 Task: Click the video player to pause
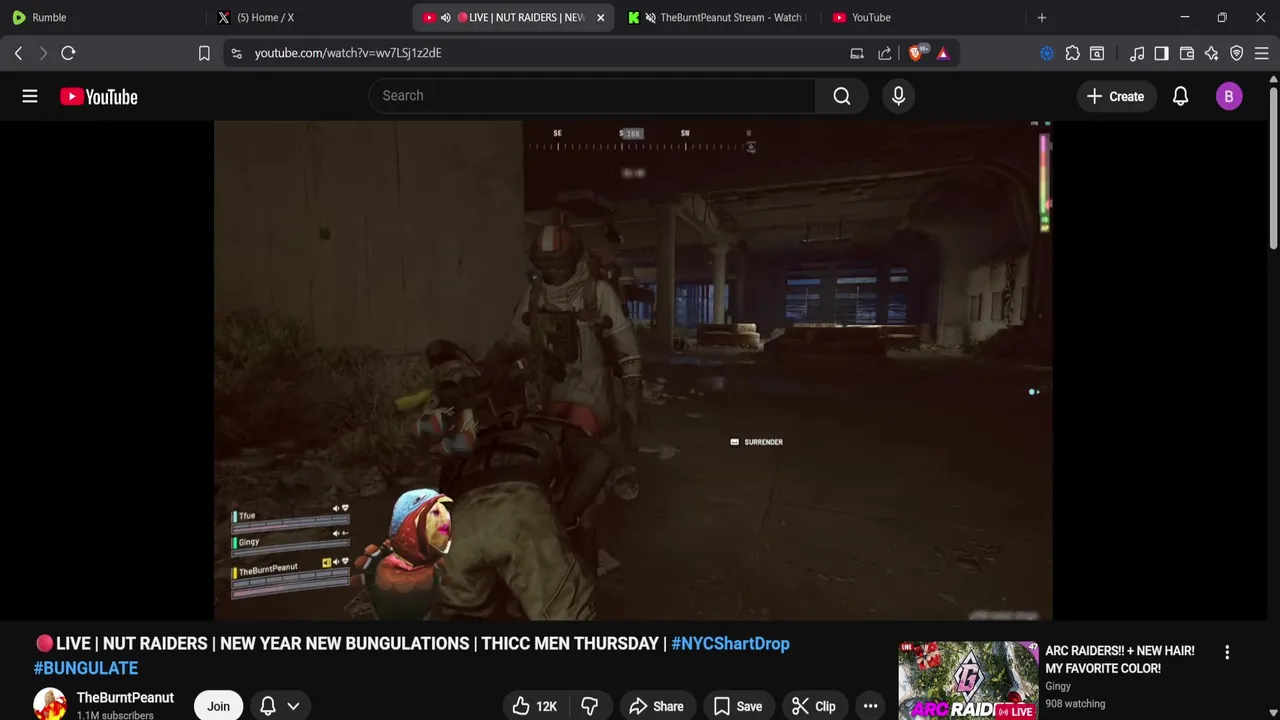pos(633,371)
